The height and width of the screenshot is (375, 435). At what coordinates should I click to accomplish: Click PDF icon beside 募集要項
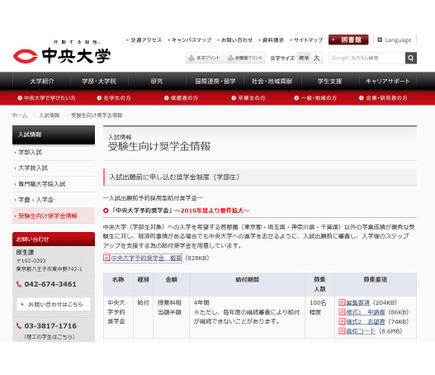342,302
